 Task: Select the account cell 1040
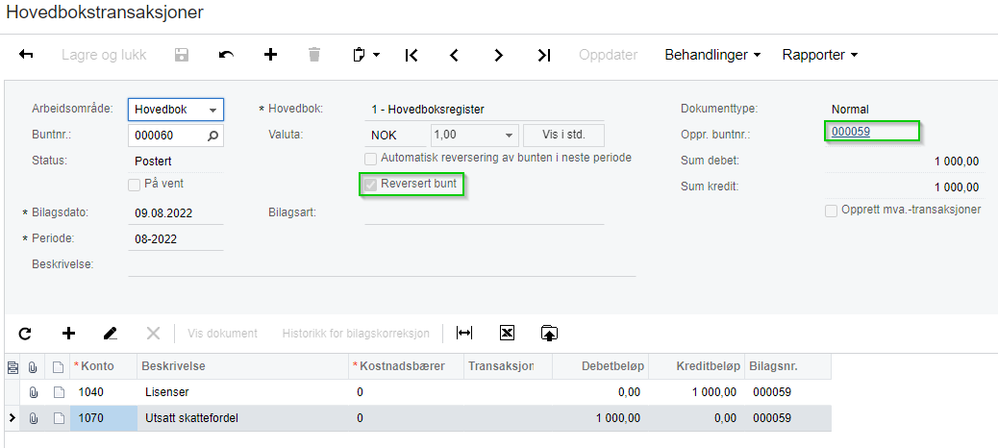click(x=104, y=393)
